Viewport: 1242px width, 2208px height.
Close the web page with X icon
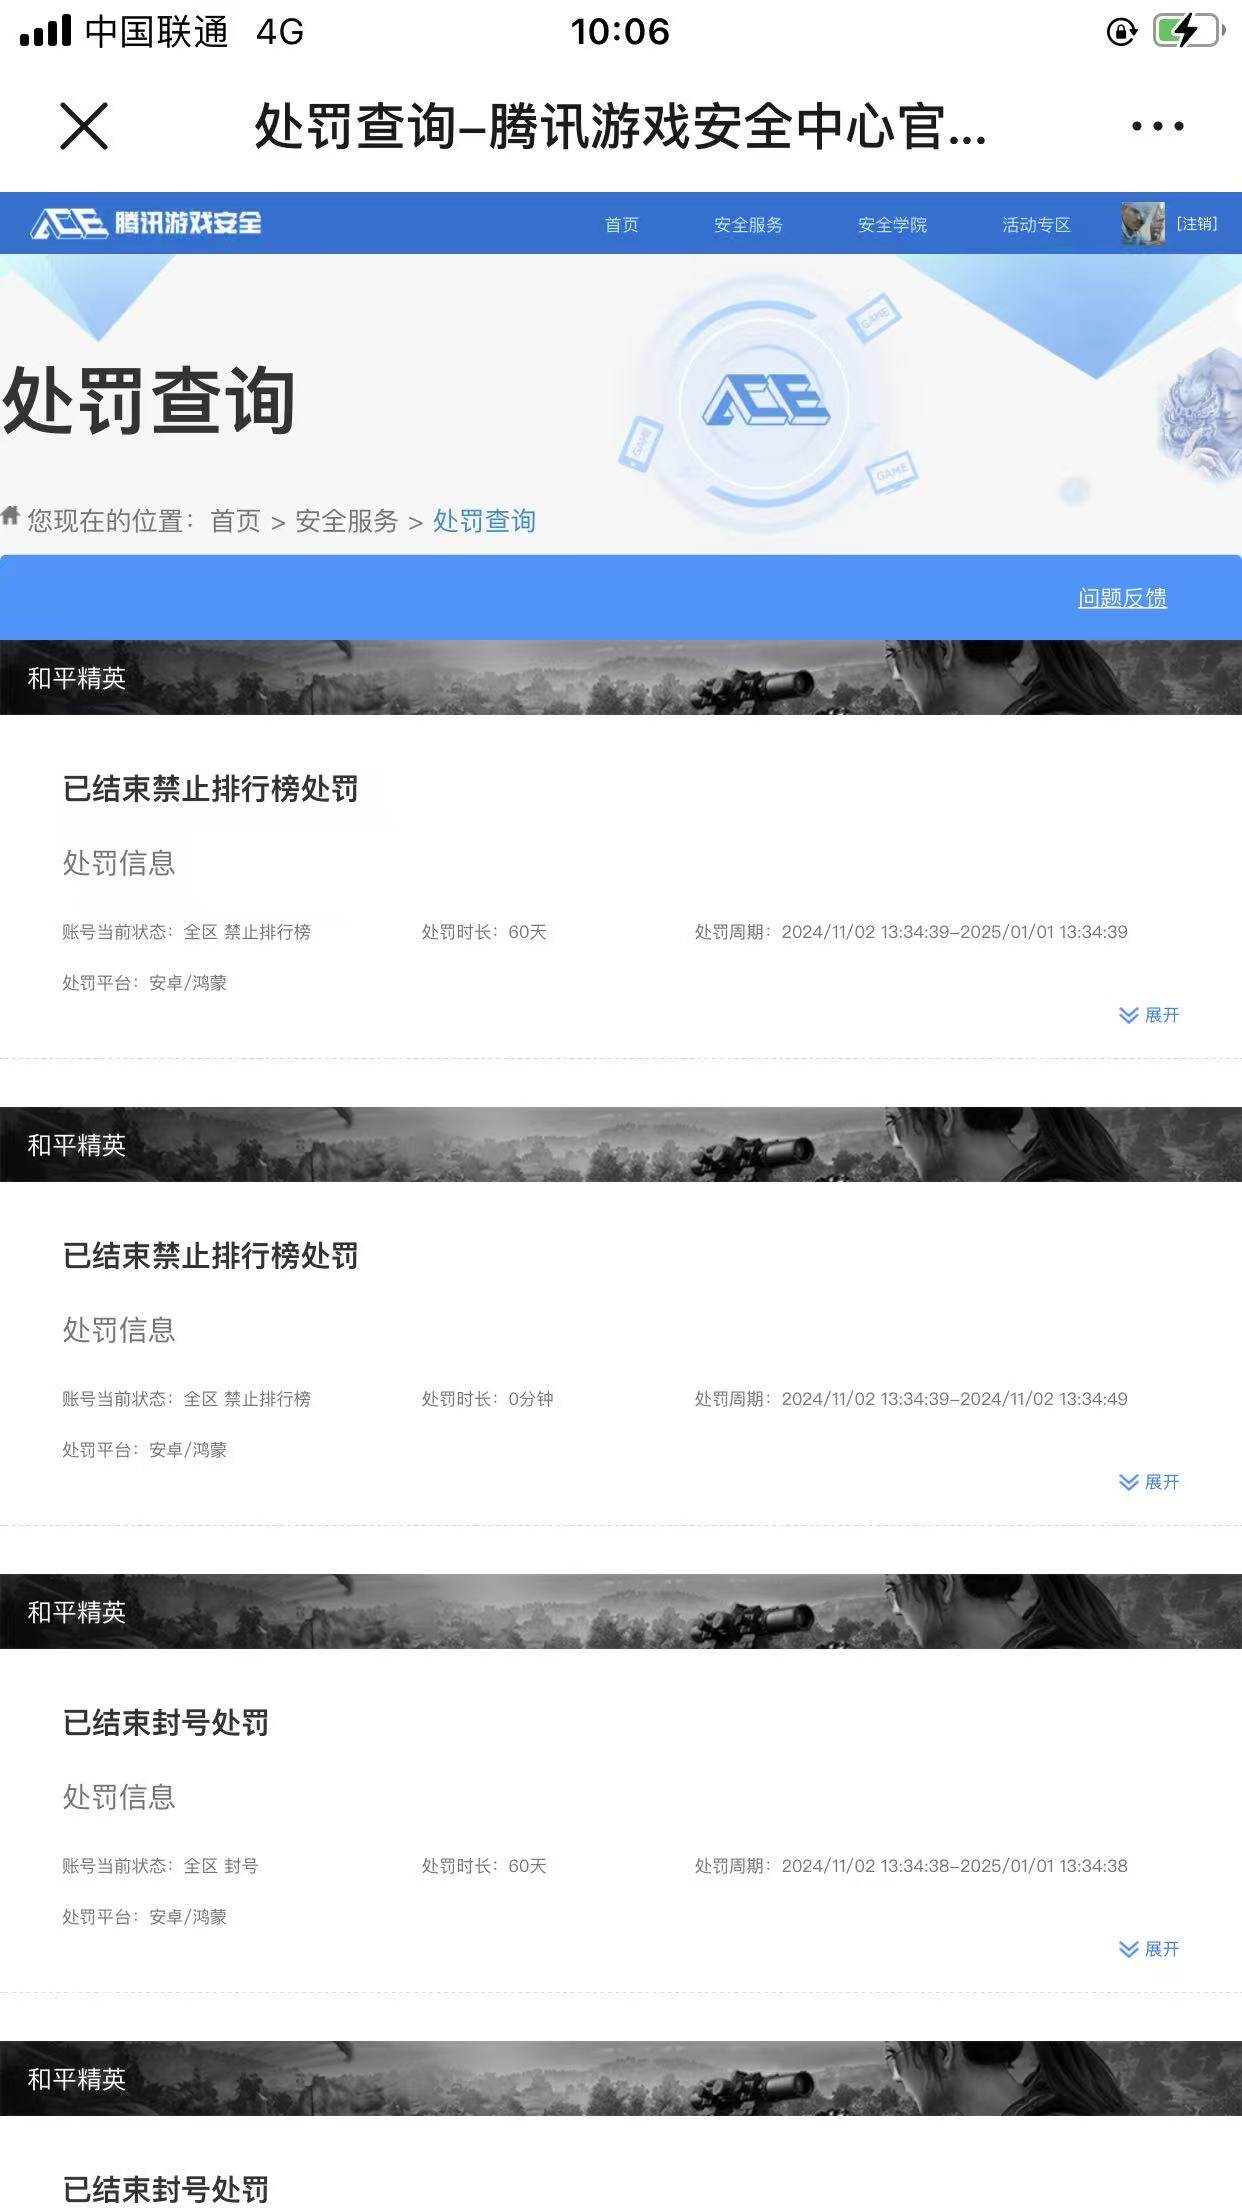pos(84,126)
